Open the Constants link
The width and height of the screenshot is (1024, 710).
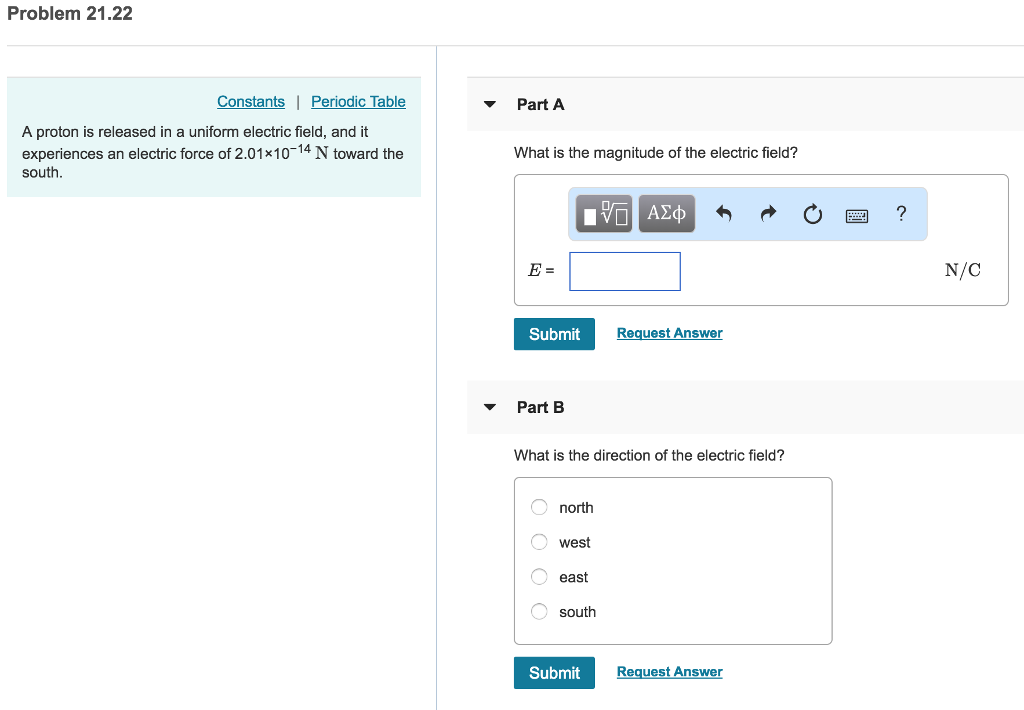(x=250, y=101)
